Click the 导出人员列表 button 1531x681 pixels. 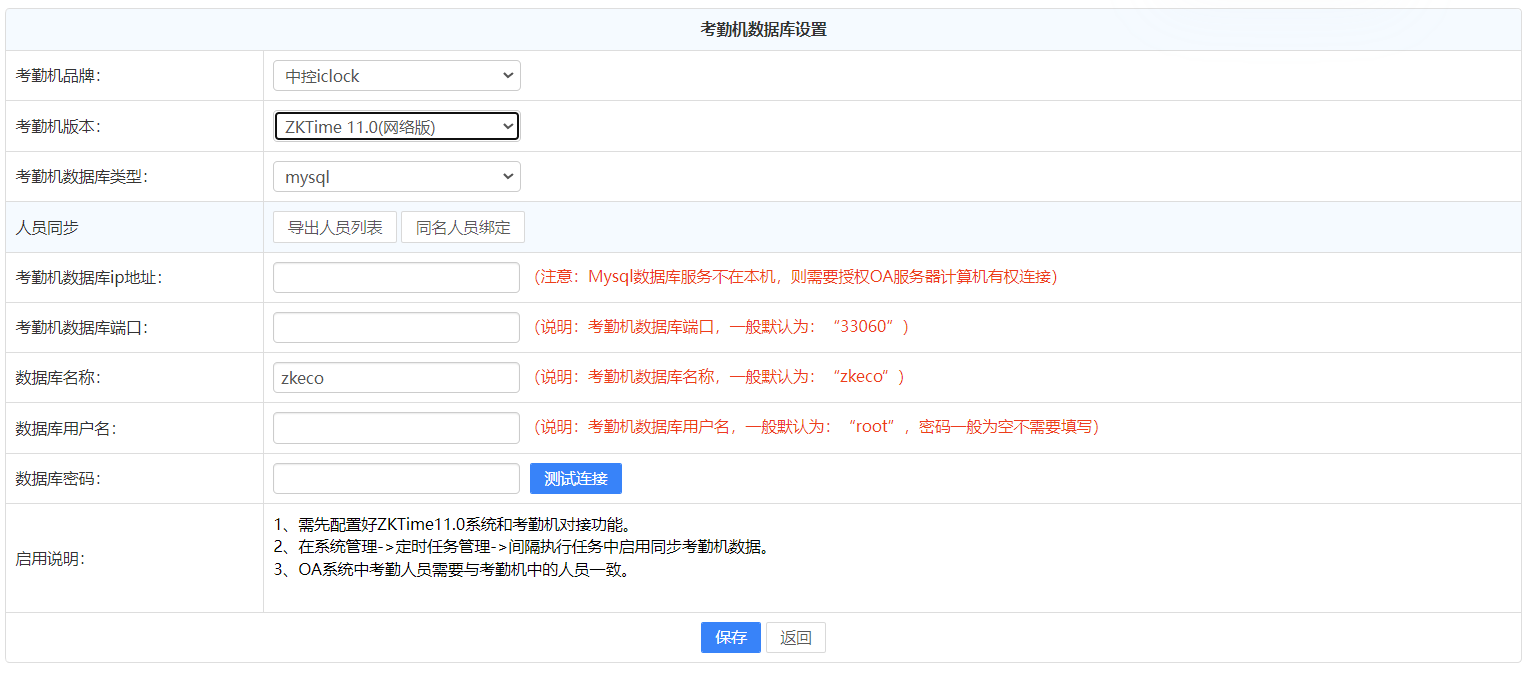click(x=335, y=227)
